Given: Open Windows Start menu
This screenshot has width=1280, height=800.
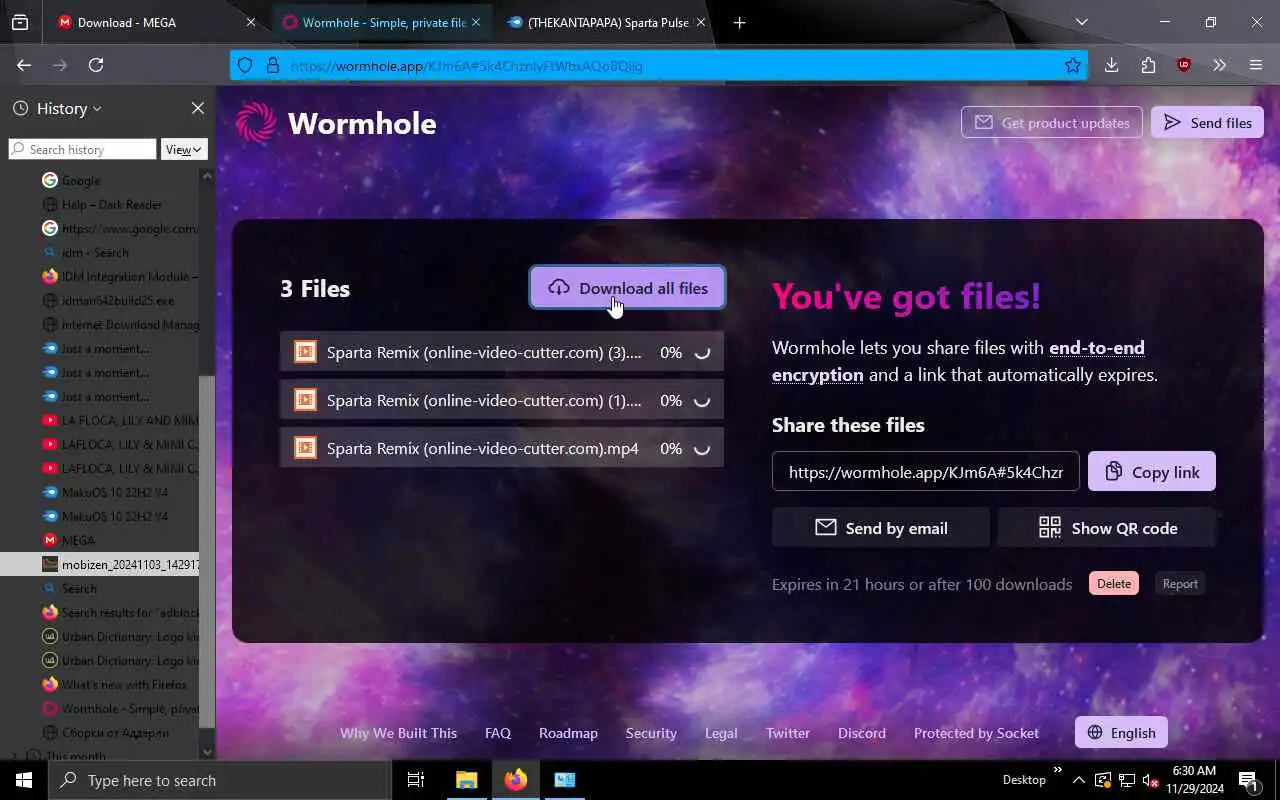Looking at the screenshot, I should 24,780.
